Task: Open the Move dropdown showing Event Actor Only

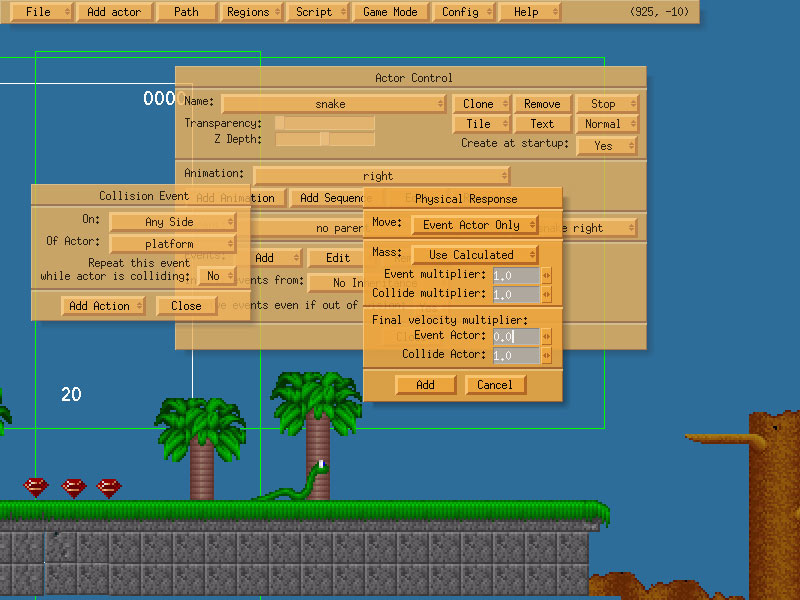Action: point(474,225)
